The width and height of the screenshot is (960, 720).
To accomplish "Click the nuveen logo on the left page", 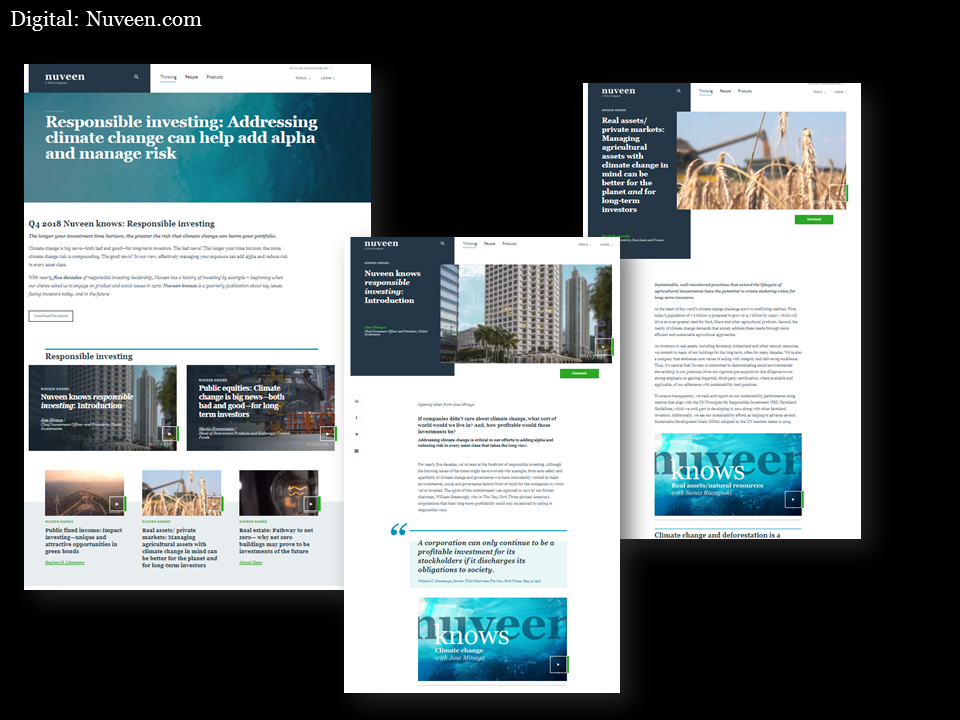I will pos(64,77).
